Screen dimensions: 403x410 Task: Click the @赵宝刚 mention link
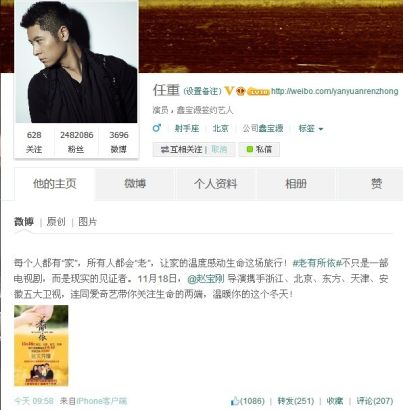point(206,279)
